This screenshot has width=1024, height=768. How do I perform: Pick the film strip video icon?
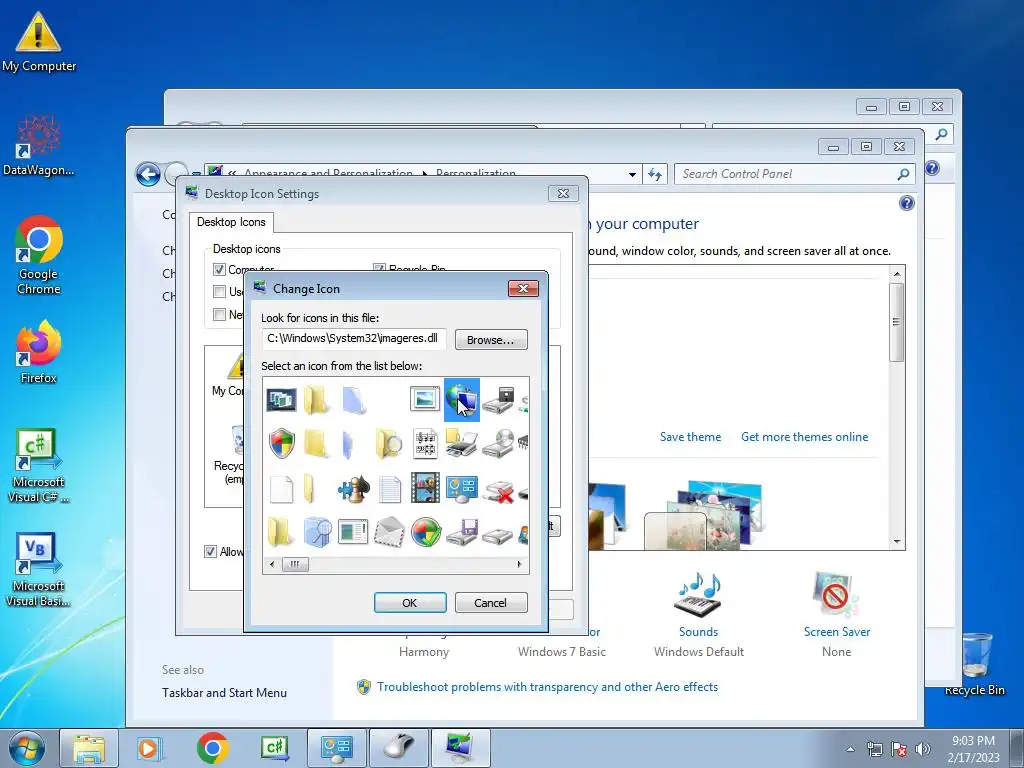point(425,488)
